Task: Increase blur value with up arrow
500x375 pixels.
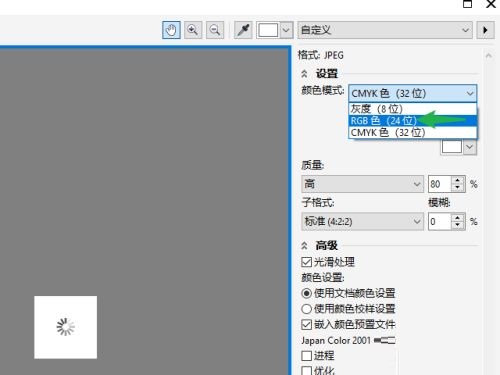Action: [458, 217]
